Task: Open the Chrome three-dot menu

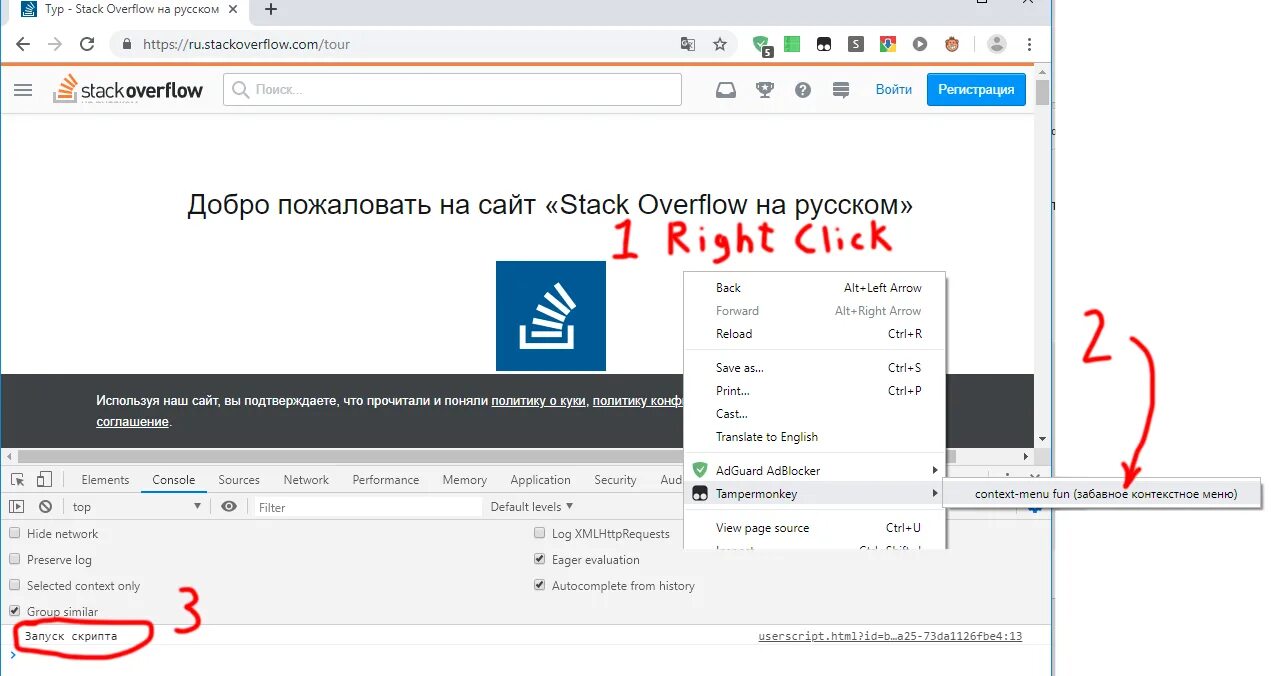Action: 1029,44
